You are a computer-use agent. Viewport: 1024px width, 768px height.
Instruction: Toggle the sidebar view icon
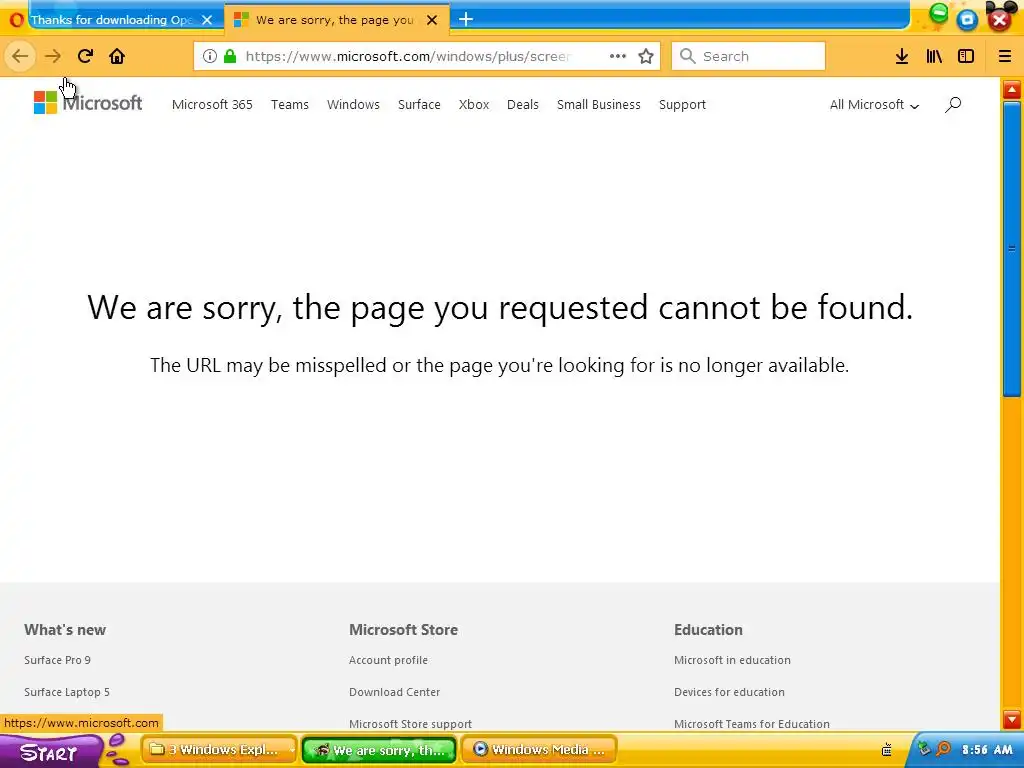click(x=966, y=56)
